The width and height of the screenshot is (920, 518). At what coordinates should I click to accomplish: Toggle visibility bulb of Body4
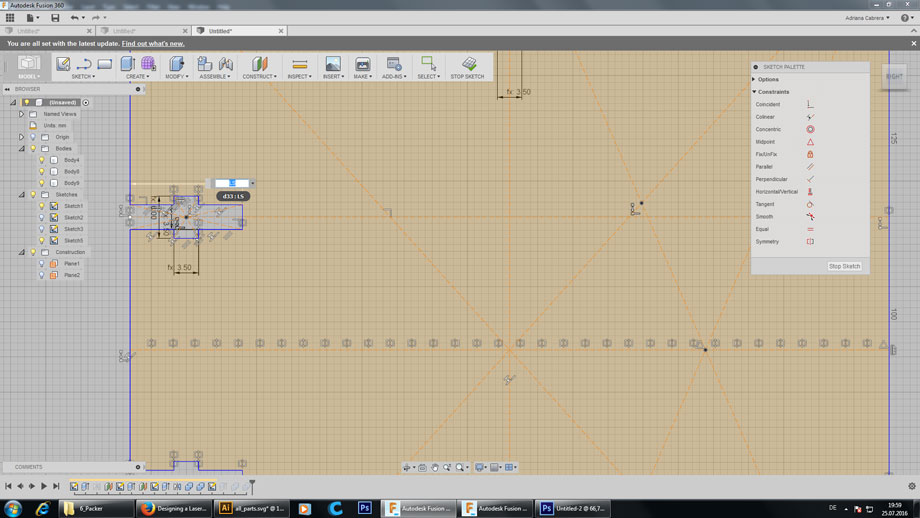point(42,160)
